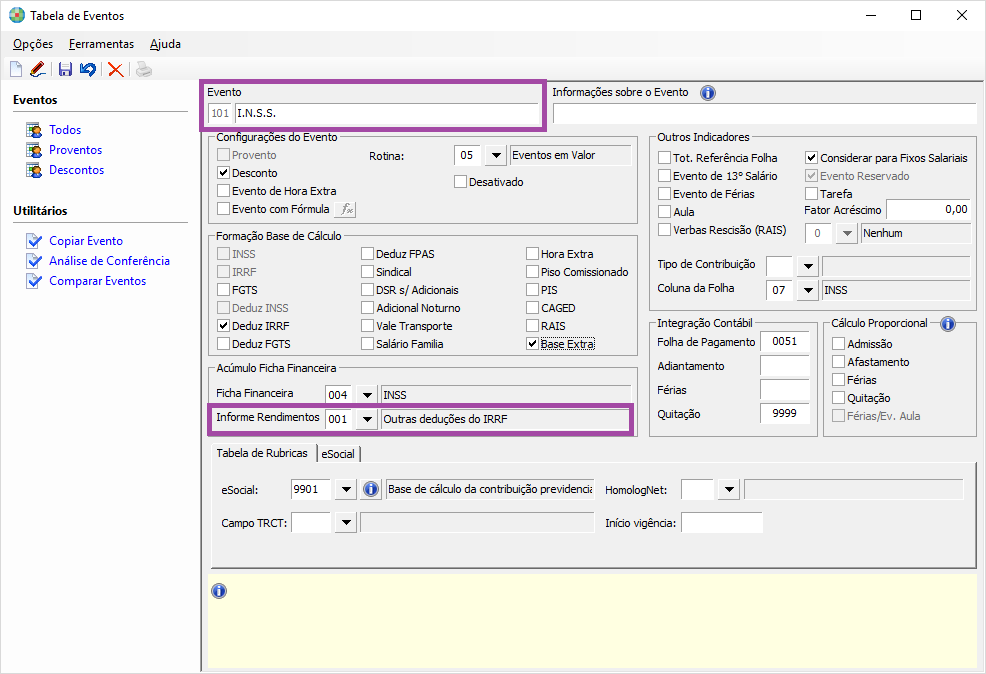Click the red X delete icon

point(116,69)
